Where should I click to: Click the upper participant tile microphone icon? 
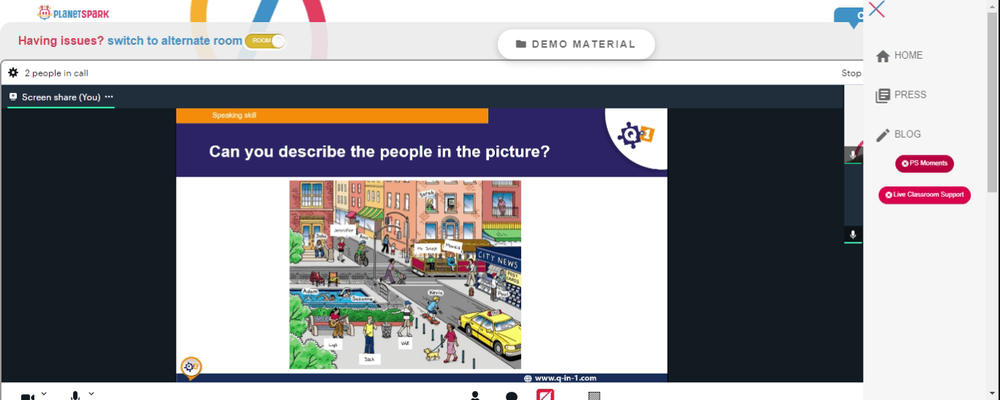(x=853, y=155)
